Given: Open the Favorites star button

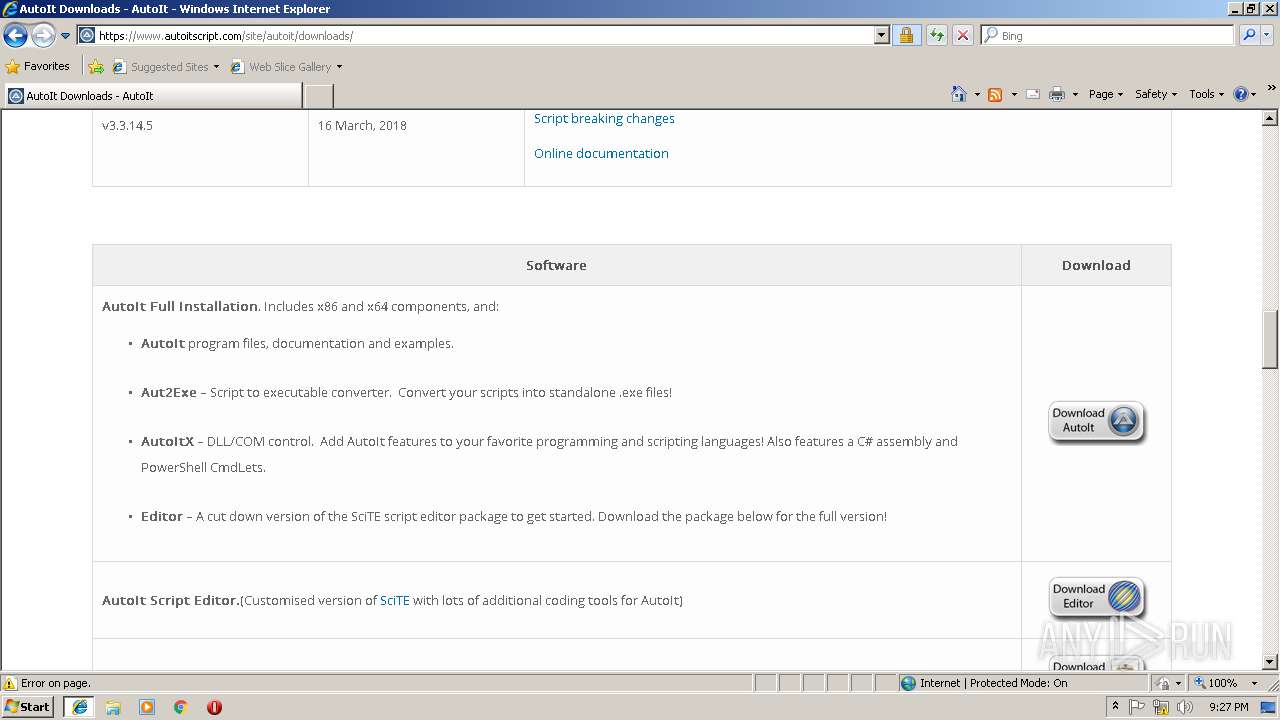Looking at the screenshot, I should [x=38, y=66].
